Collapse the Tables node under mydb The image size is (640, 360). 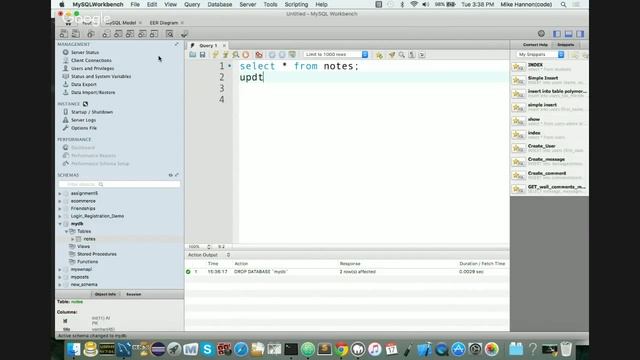point(66,231)
